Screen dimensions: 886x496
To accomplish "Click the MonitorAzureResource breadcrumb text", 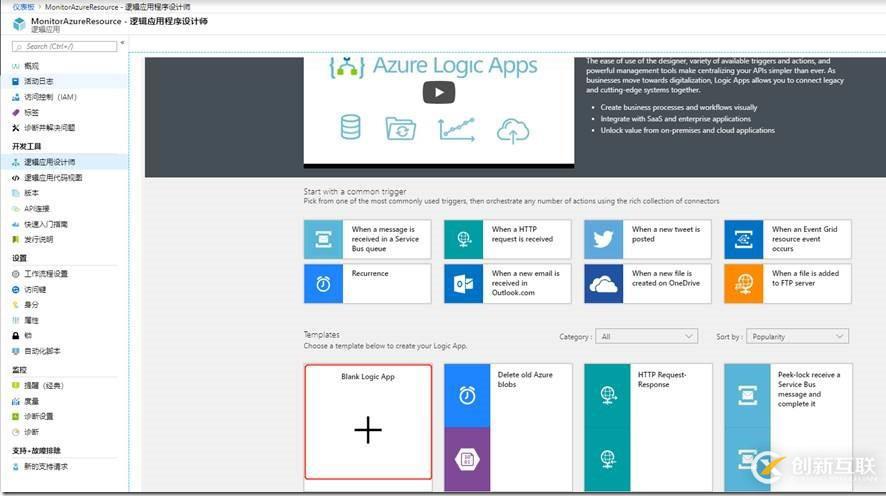I will pyautogui.click(x=82, y=7).
